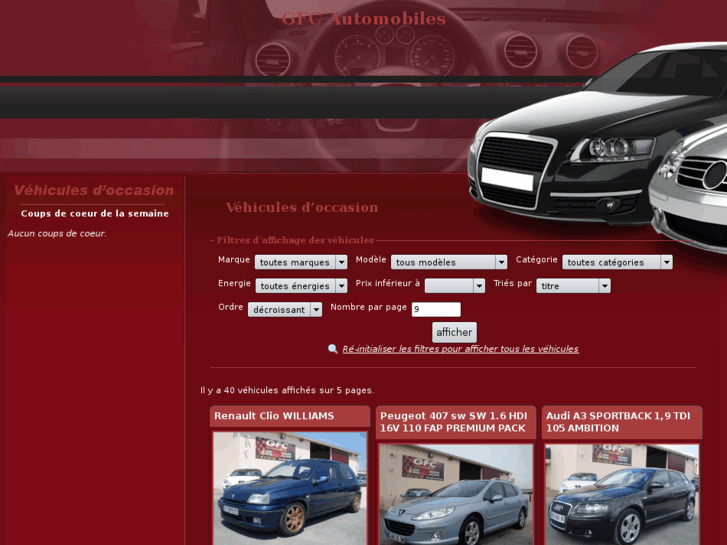Open the Modèle dropdown showing tous modèles
The height and width of the screenshot is (545, 727).
pos(449,262)
